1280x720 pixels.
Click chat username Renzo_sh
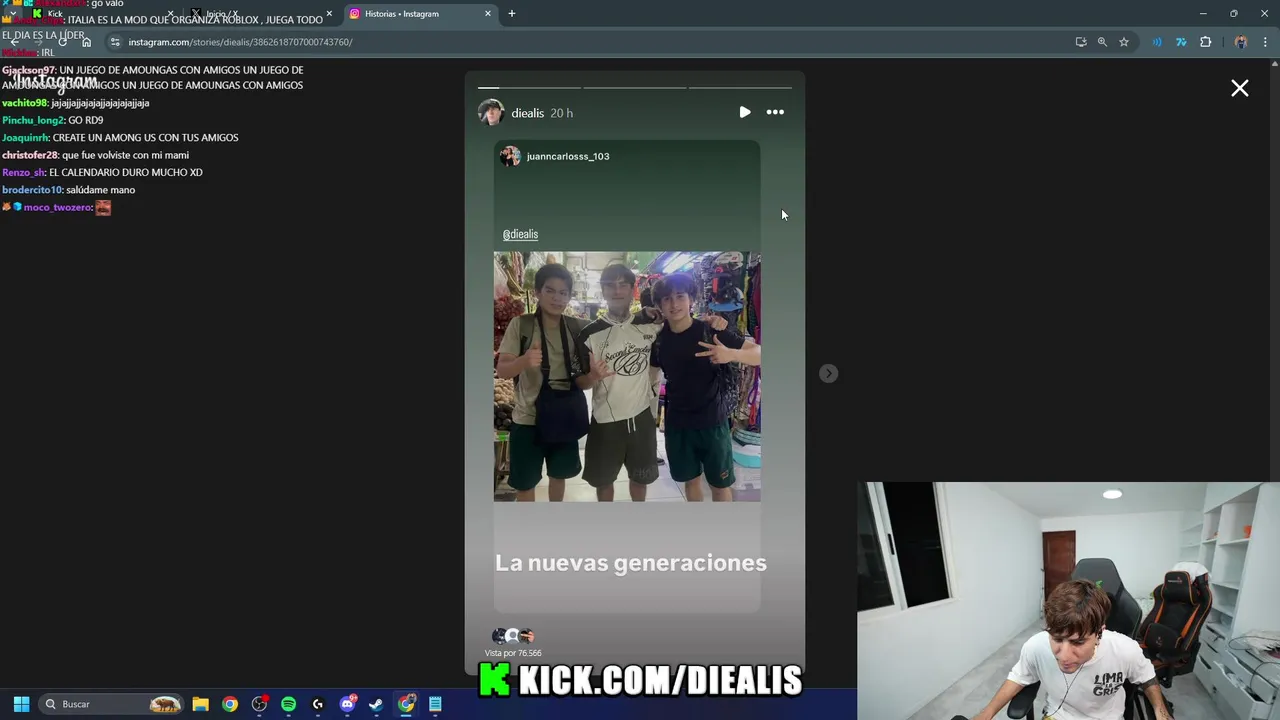24,172
